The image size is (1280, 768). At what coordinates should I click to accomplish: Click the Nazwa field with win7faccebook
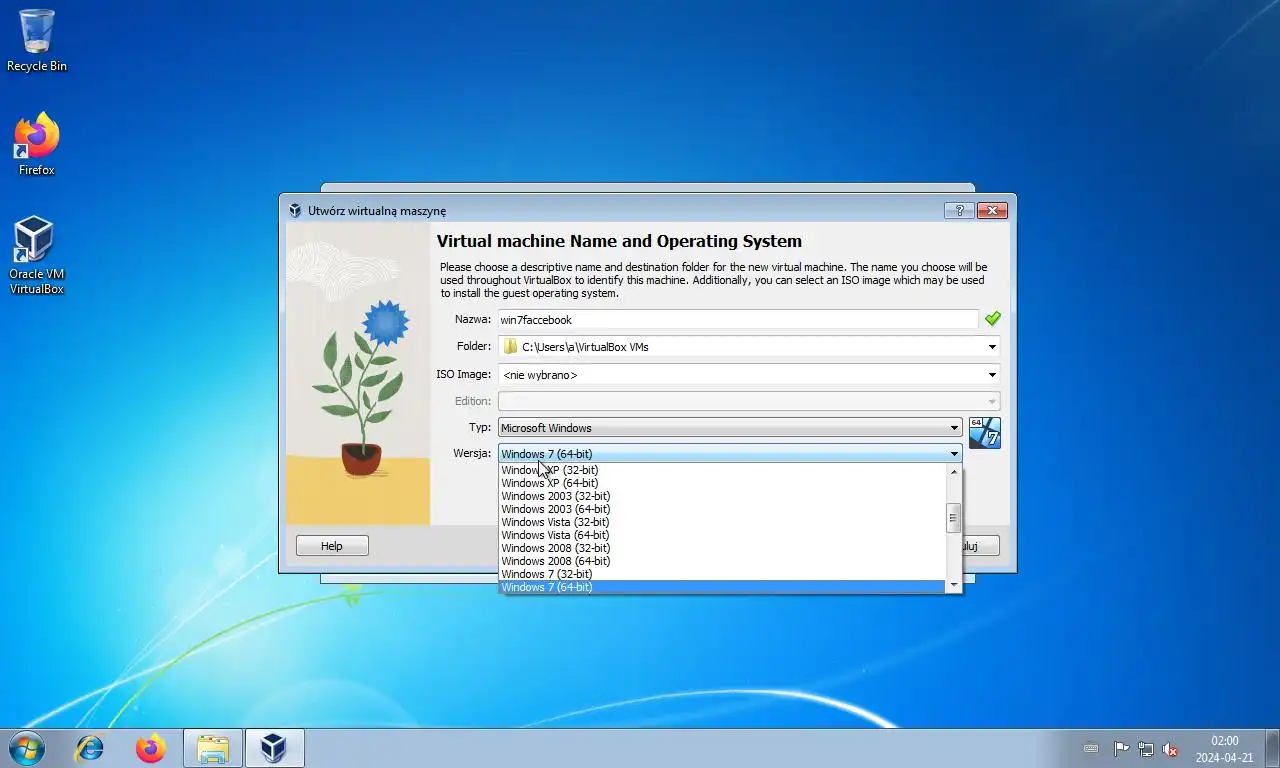tap(738, 320)
